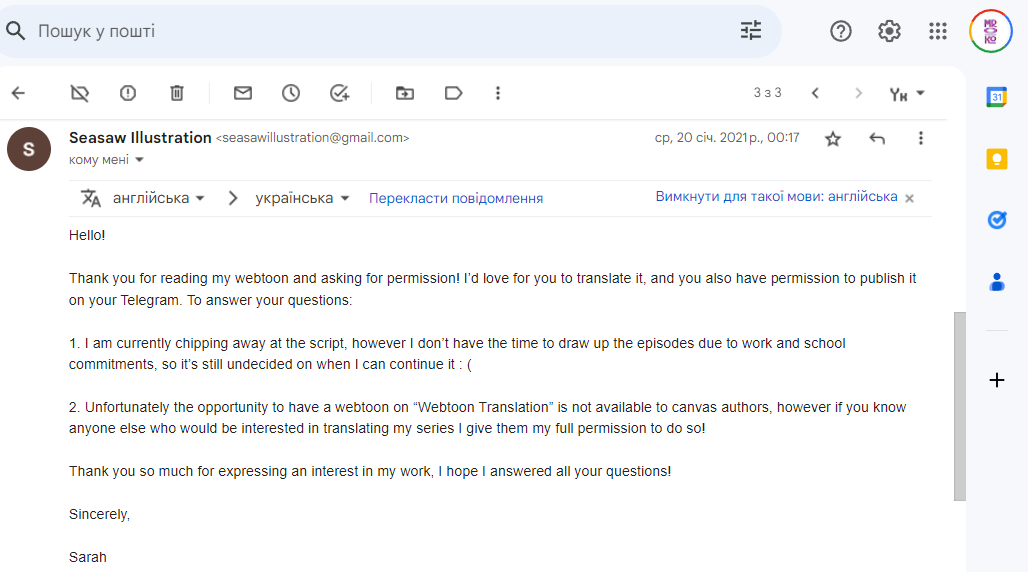Image resolution: width=1028 pixels, height=572 pixels.
Task: Open the Google apps grid
Action: 938,31
